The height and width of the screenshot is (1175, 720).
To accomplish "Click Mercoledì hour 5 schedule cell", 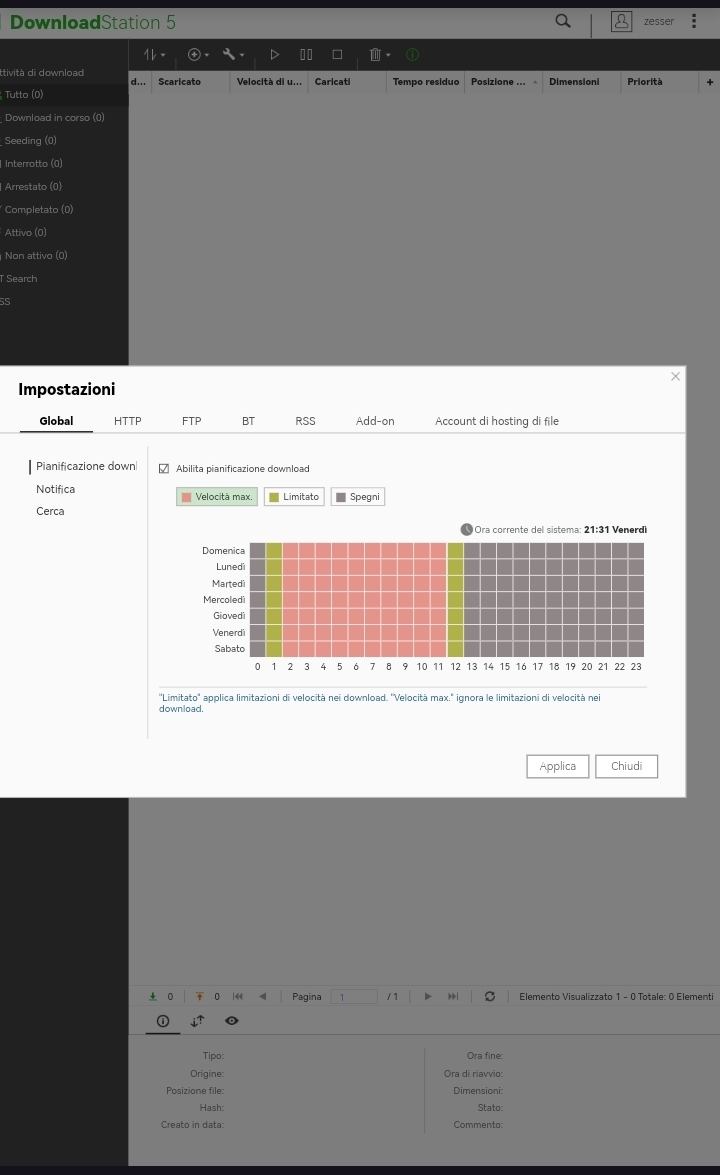I will pos(339,599).
